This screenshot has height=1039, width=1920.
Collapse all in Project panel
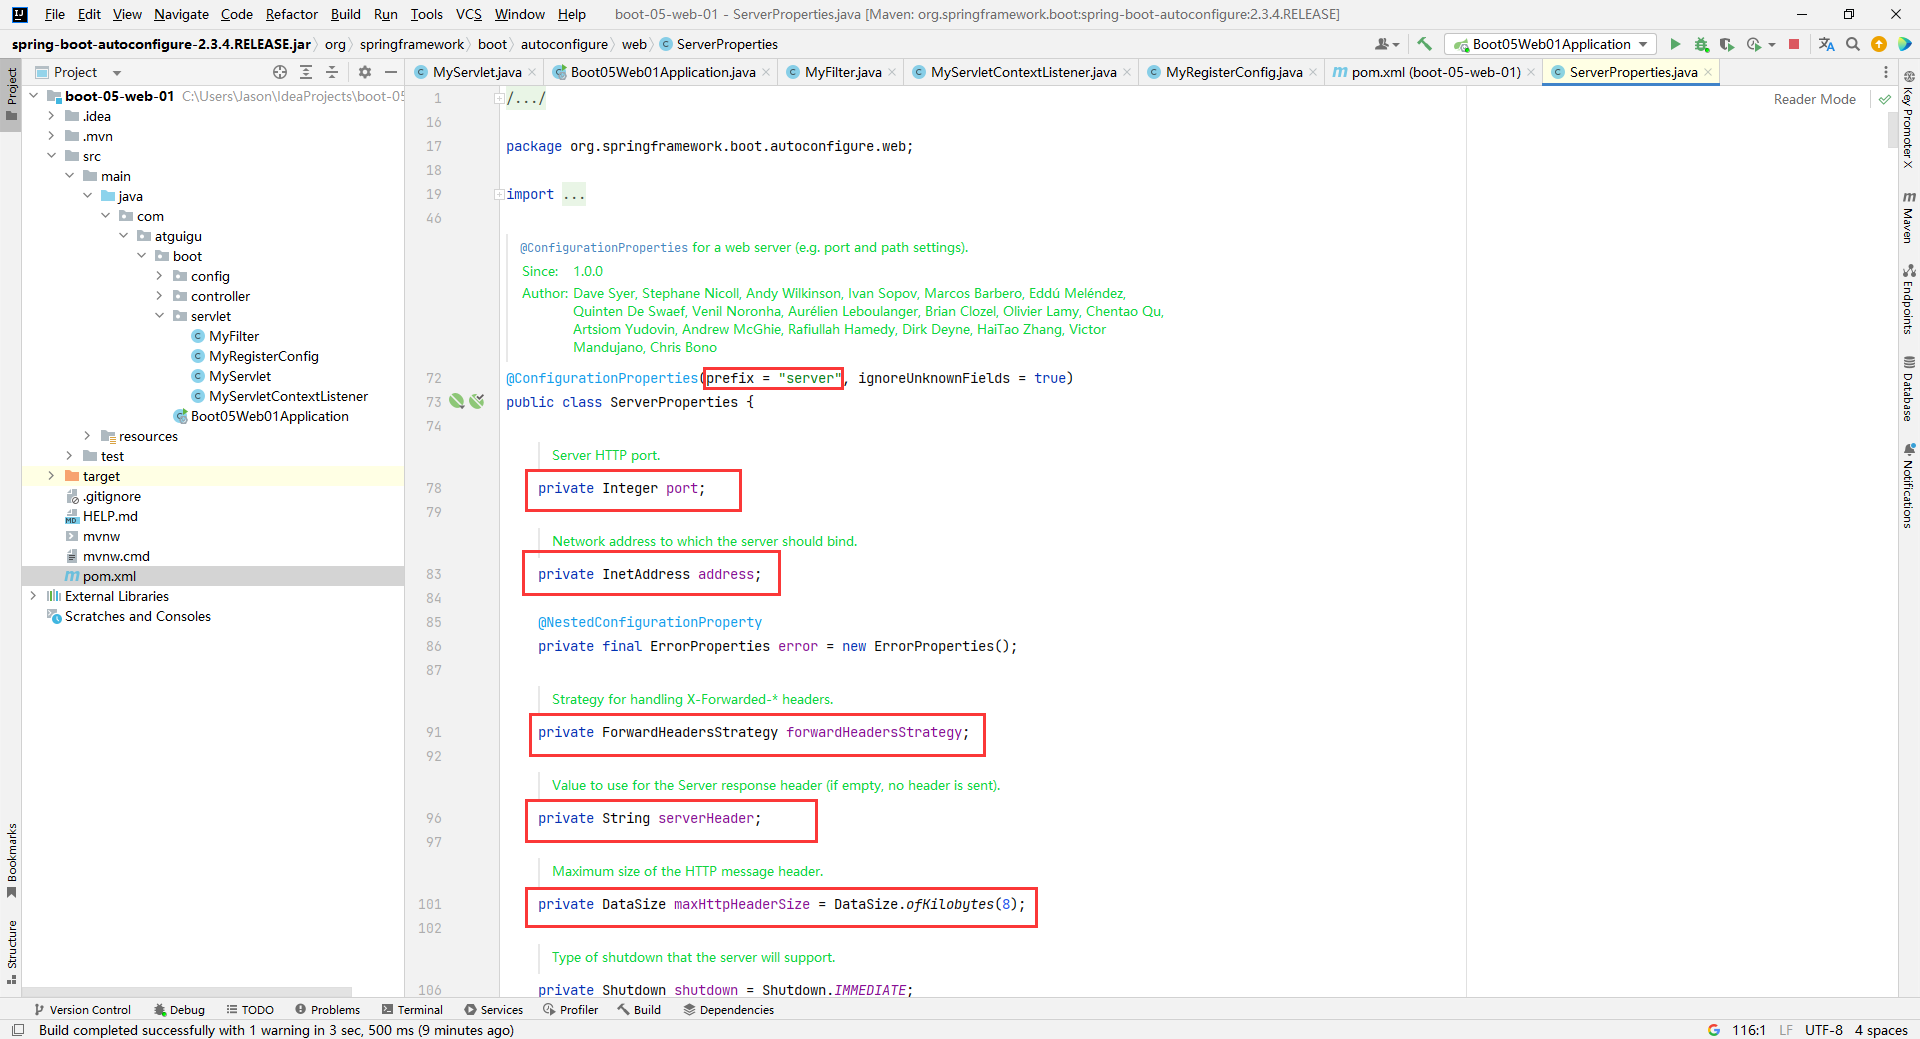[x=332, y=72]
